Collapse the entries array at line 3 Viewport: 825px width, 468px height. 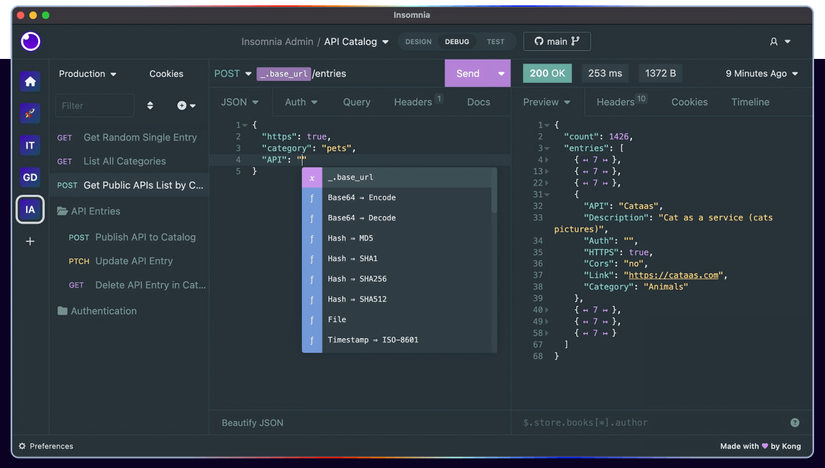click(x=547, y=148)
